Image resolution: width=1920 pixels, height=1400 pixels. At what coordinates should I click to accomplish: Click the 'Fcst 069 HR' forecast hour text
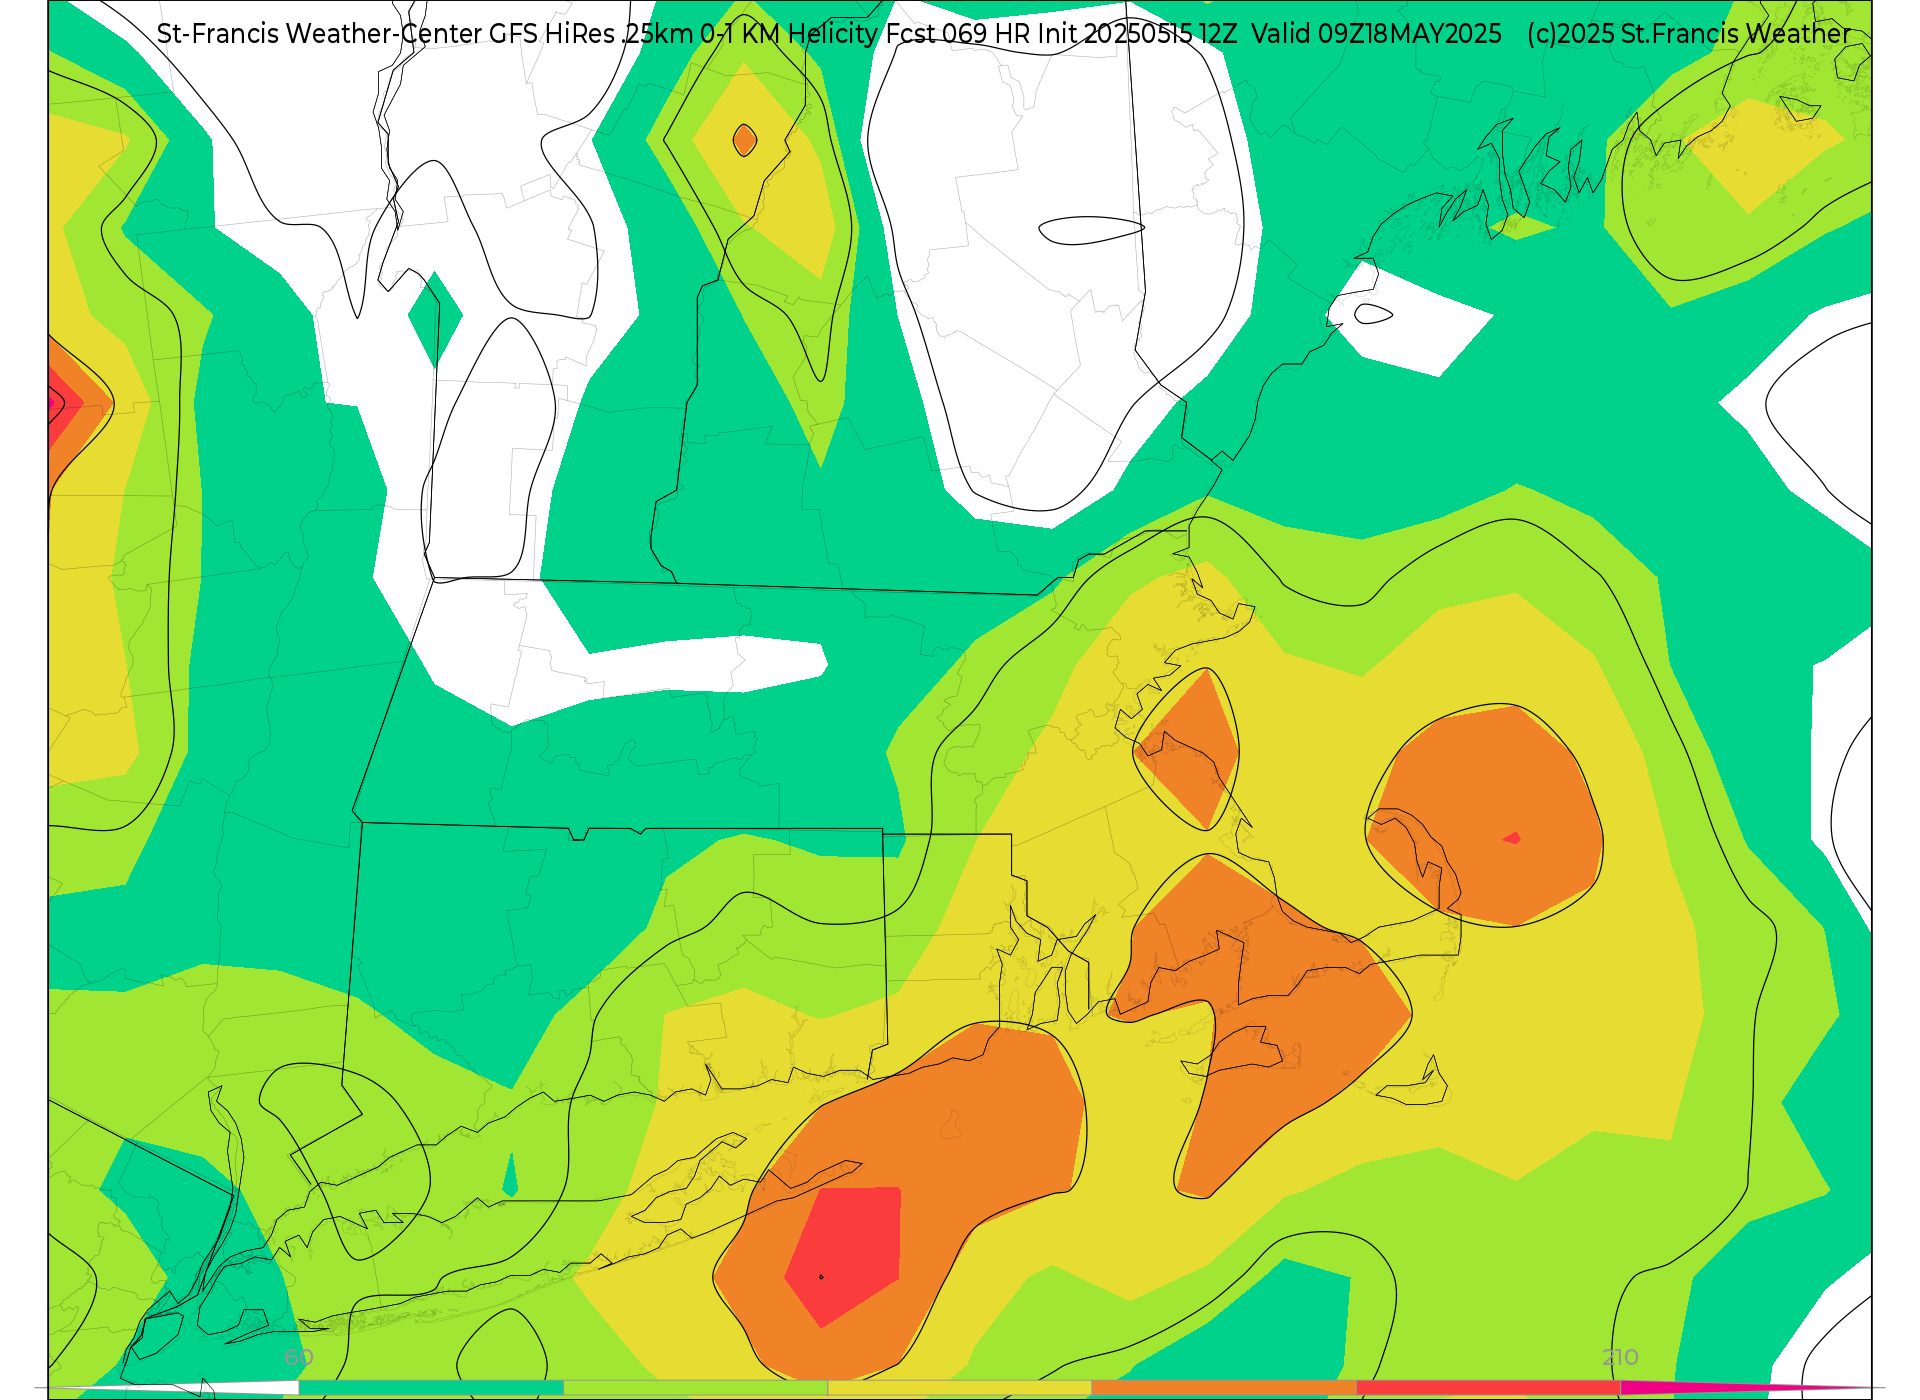coord(958,34)
